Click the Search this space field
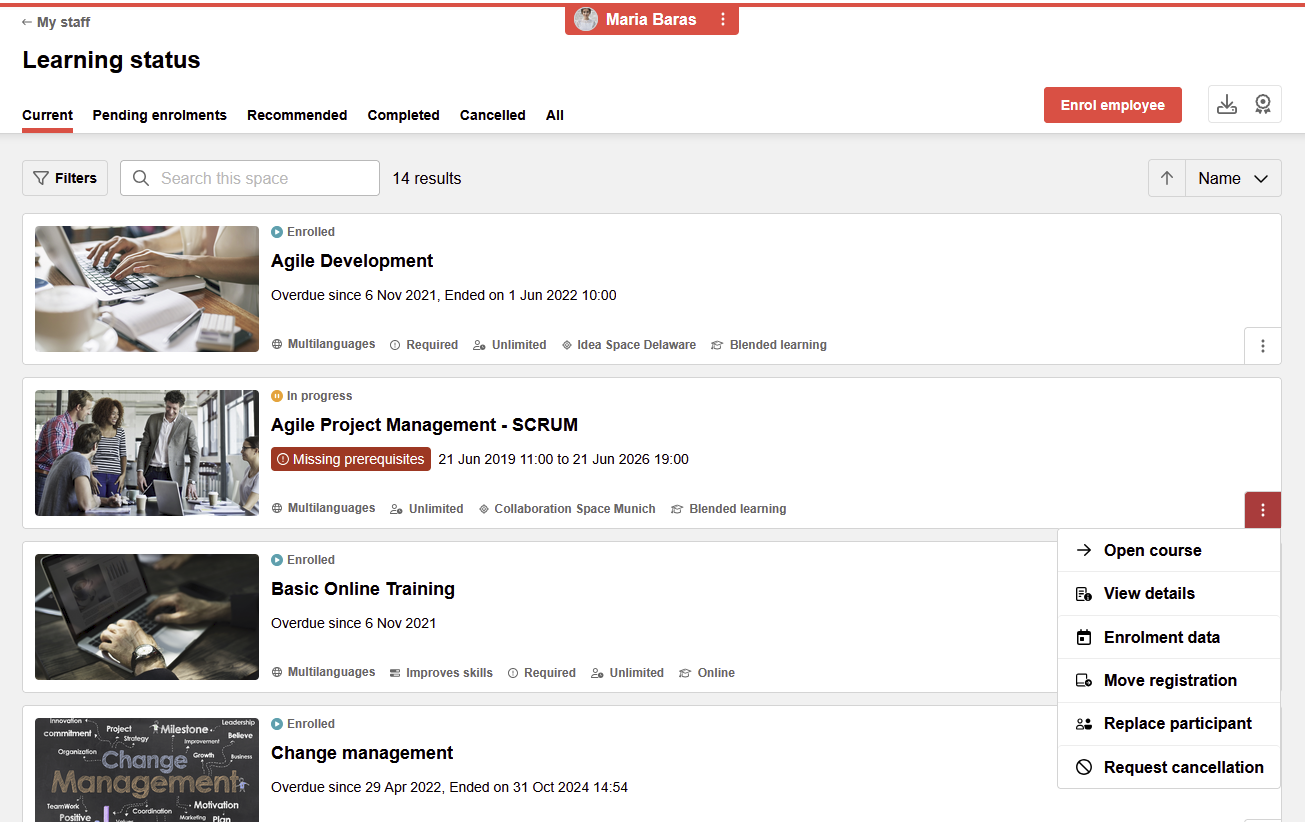 [x=250, y=178]
